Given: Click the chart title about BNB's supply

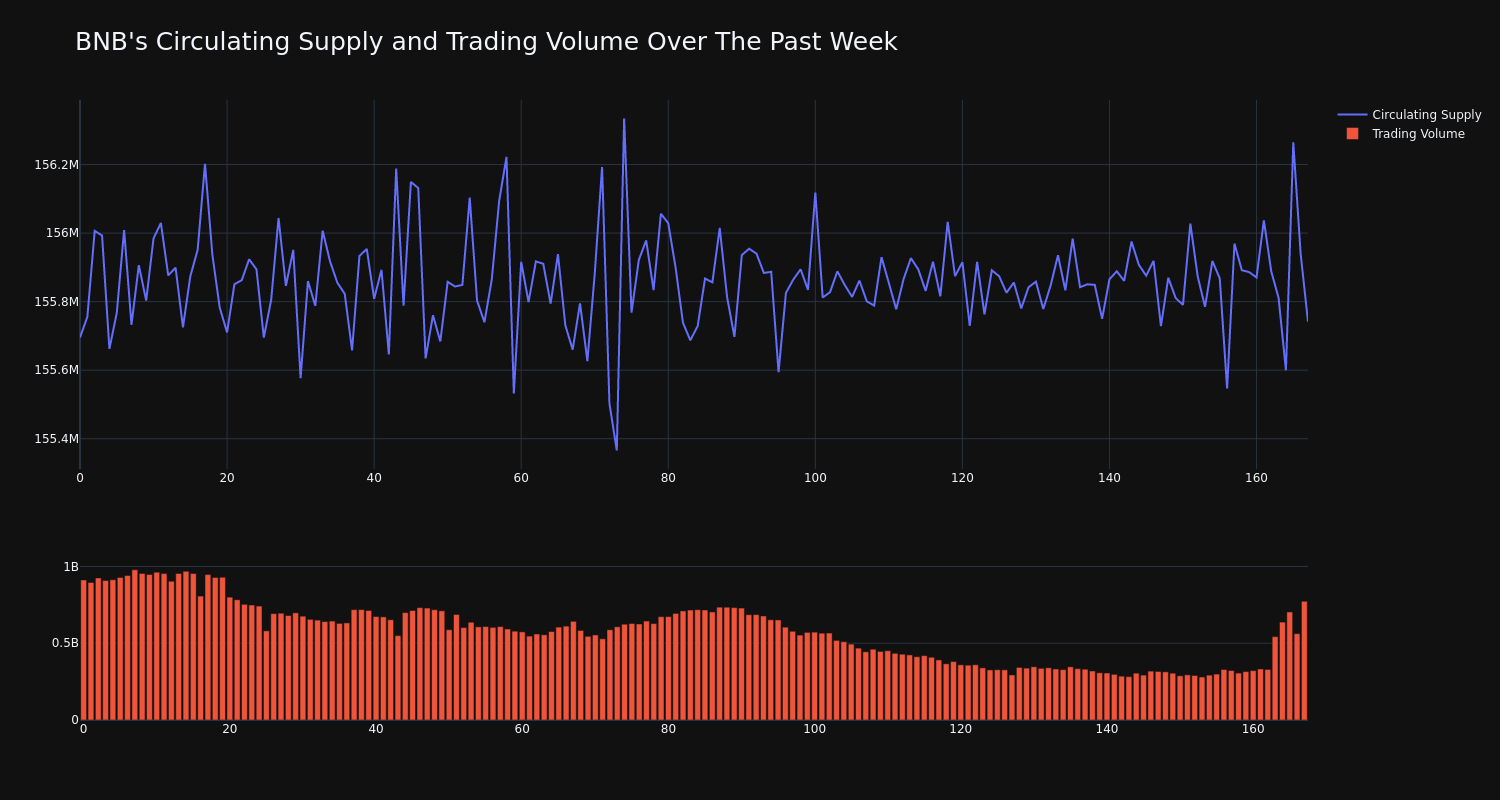Looking at the screenshot, I should click(x=486, y=42).
